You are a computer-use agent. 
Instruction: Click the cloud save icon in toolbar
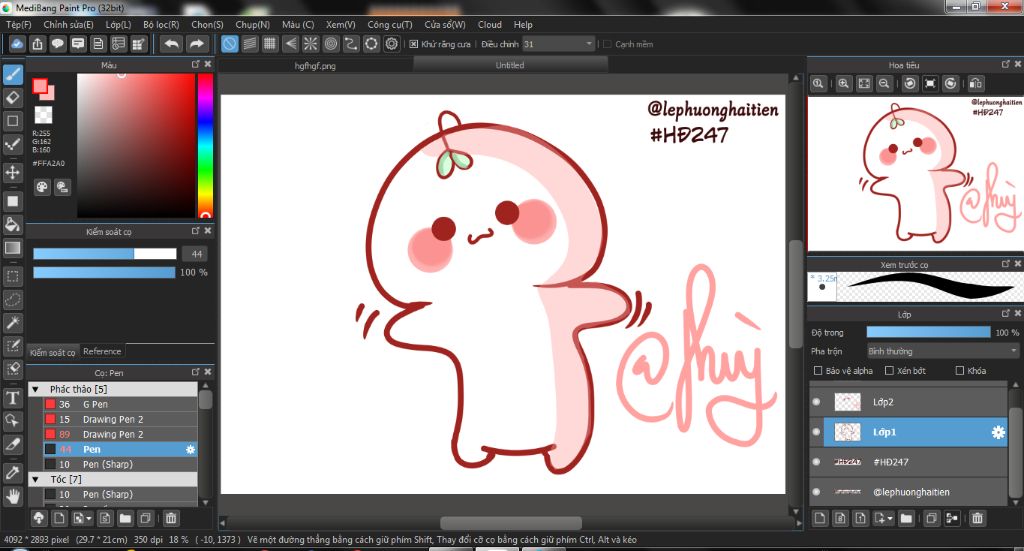(x=17, y=44)
